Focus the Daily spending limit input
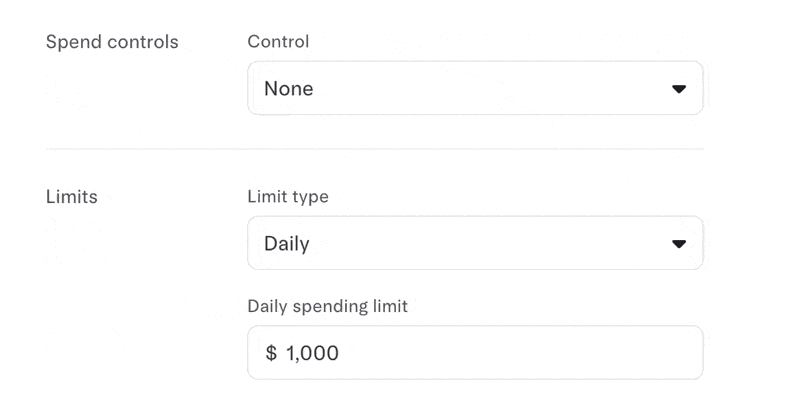 [475, 353]
